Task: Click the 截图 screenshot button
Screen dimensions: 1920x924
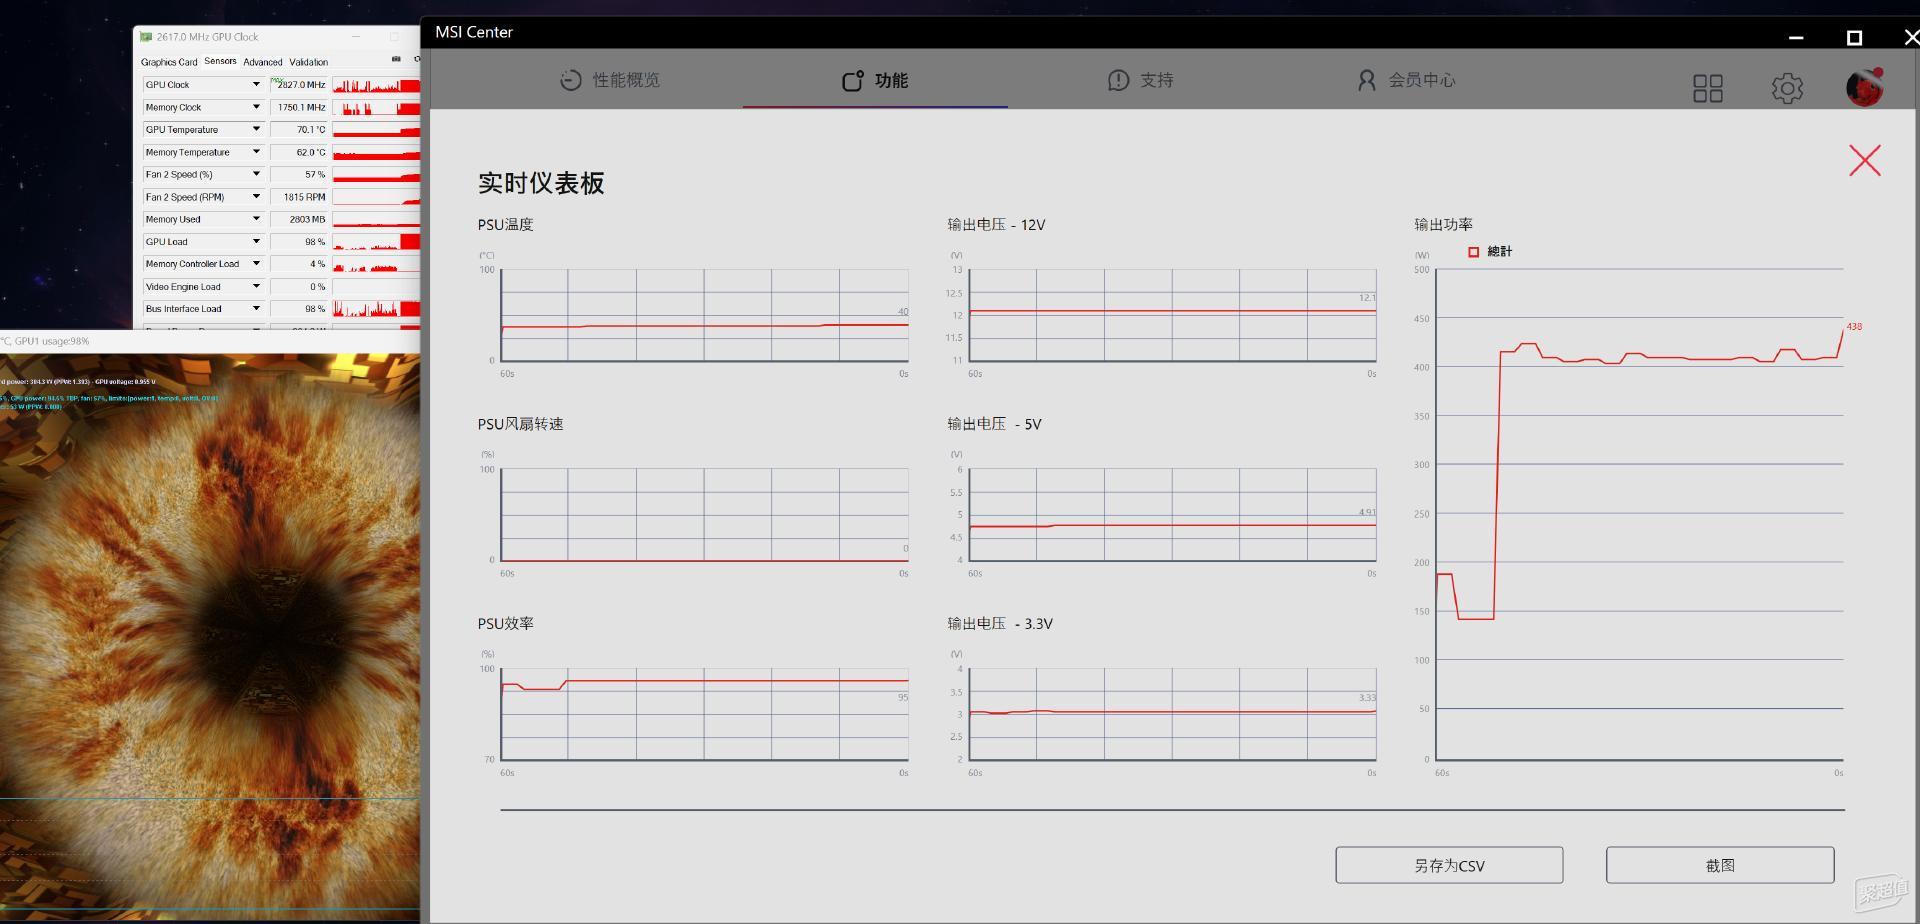Action: click(x=1719, y=865)
